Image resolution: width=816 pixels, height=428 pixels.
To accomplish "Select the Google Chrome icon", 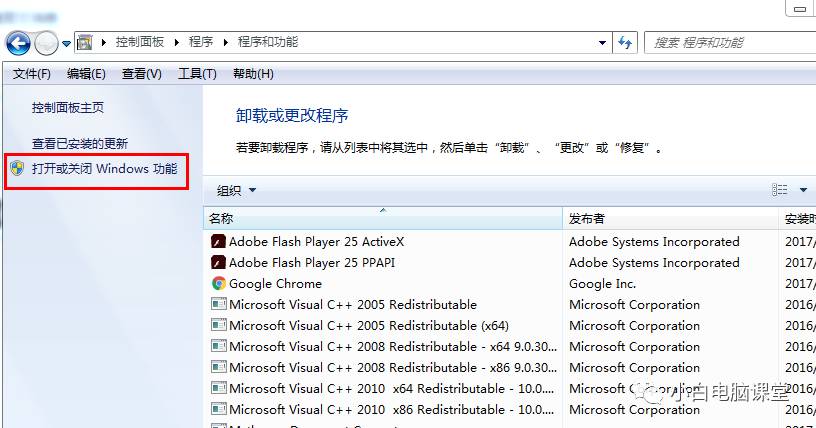I will click(x=219, y=284).
